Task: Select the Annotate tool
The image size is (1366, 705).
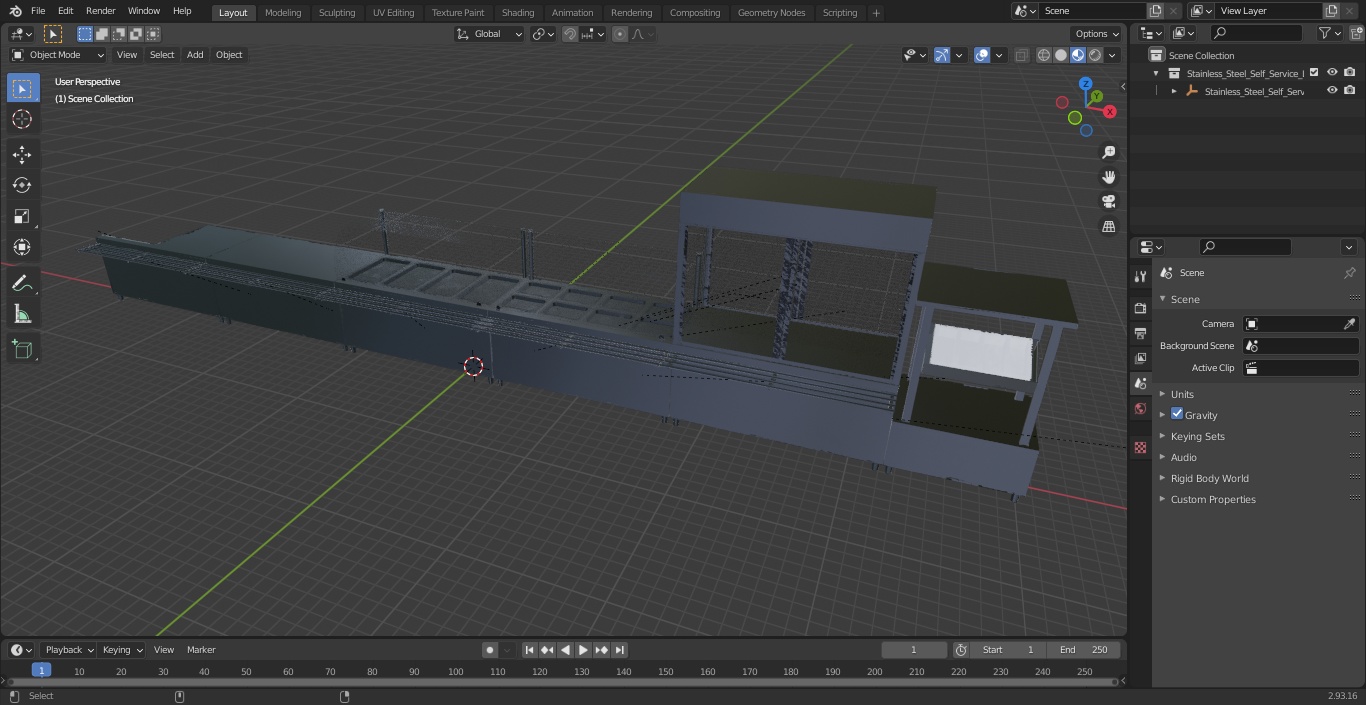Action: tap(22, 284)
